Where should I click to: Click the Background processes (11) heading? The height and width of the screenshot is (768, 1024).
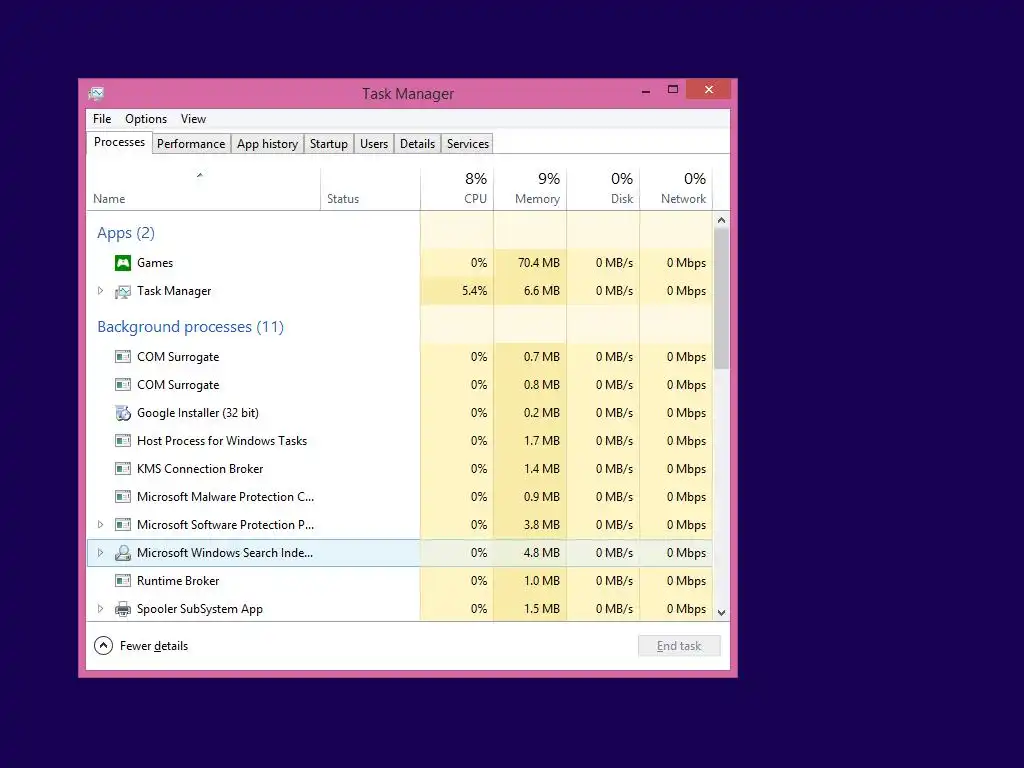coord(191,327)
